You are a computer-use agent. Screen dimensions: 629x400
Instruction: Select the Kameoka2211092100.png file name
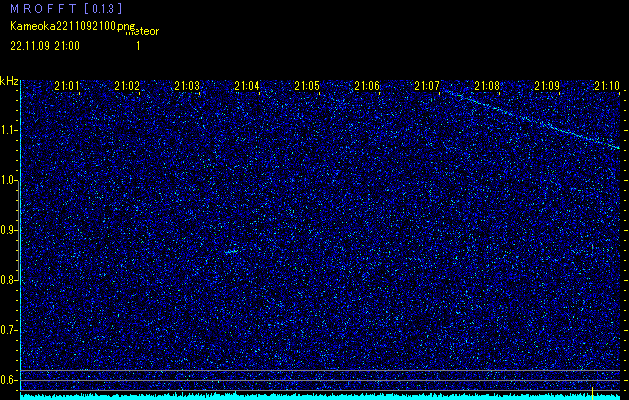(x=73, y=26)
